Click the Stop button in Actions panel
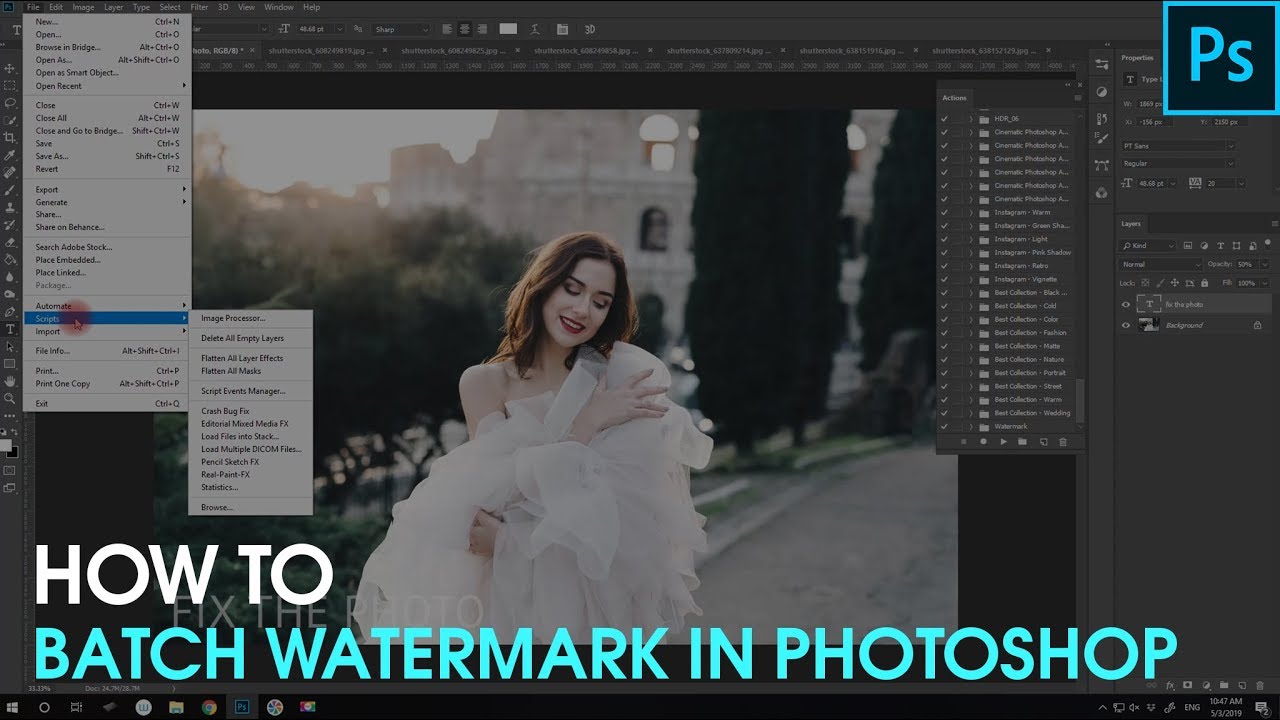 (963, 441)
